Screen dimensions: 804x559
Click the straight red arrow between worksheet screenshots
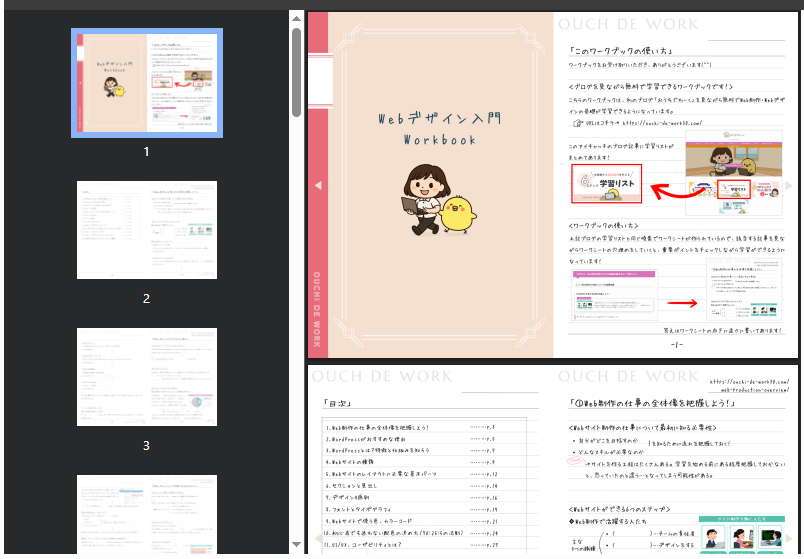[682, 302]
